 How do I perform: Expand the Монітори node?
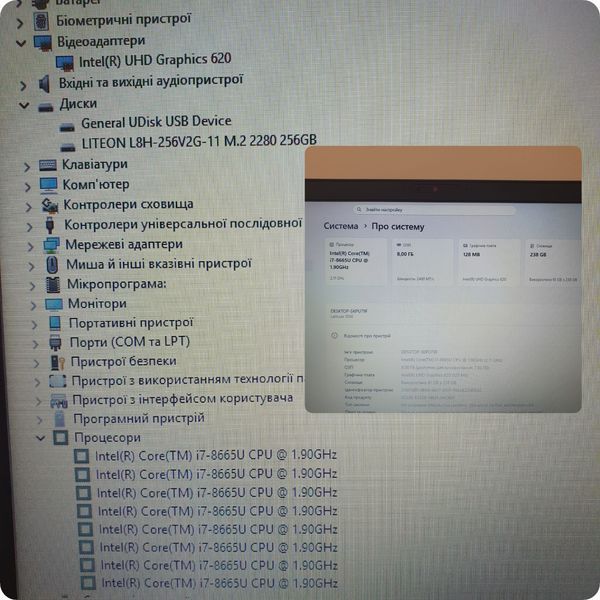click(x=33, y=305)
